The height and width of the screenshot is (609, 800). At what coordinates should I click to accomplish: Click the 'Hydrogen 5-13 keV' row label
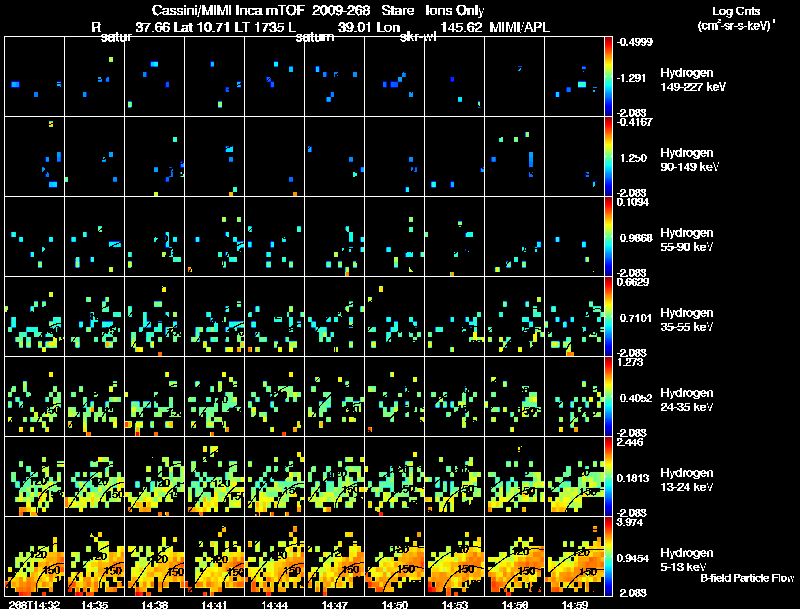pyautogui.click(x=687, y=560)
